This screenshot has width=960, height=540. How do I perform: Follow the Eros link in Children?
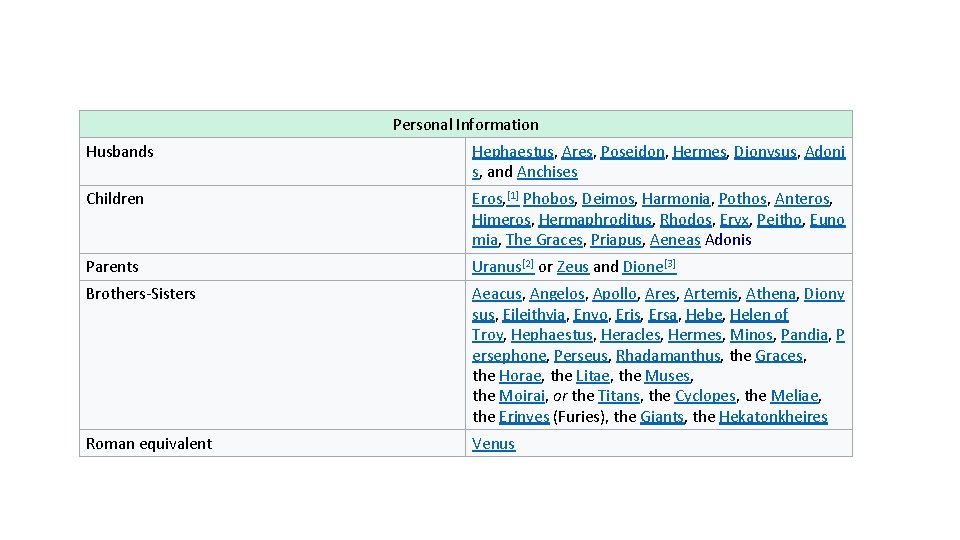pos(487,199)
